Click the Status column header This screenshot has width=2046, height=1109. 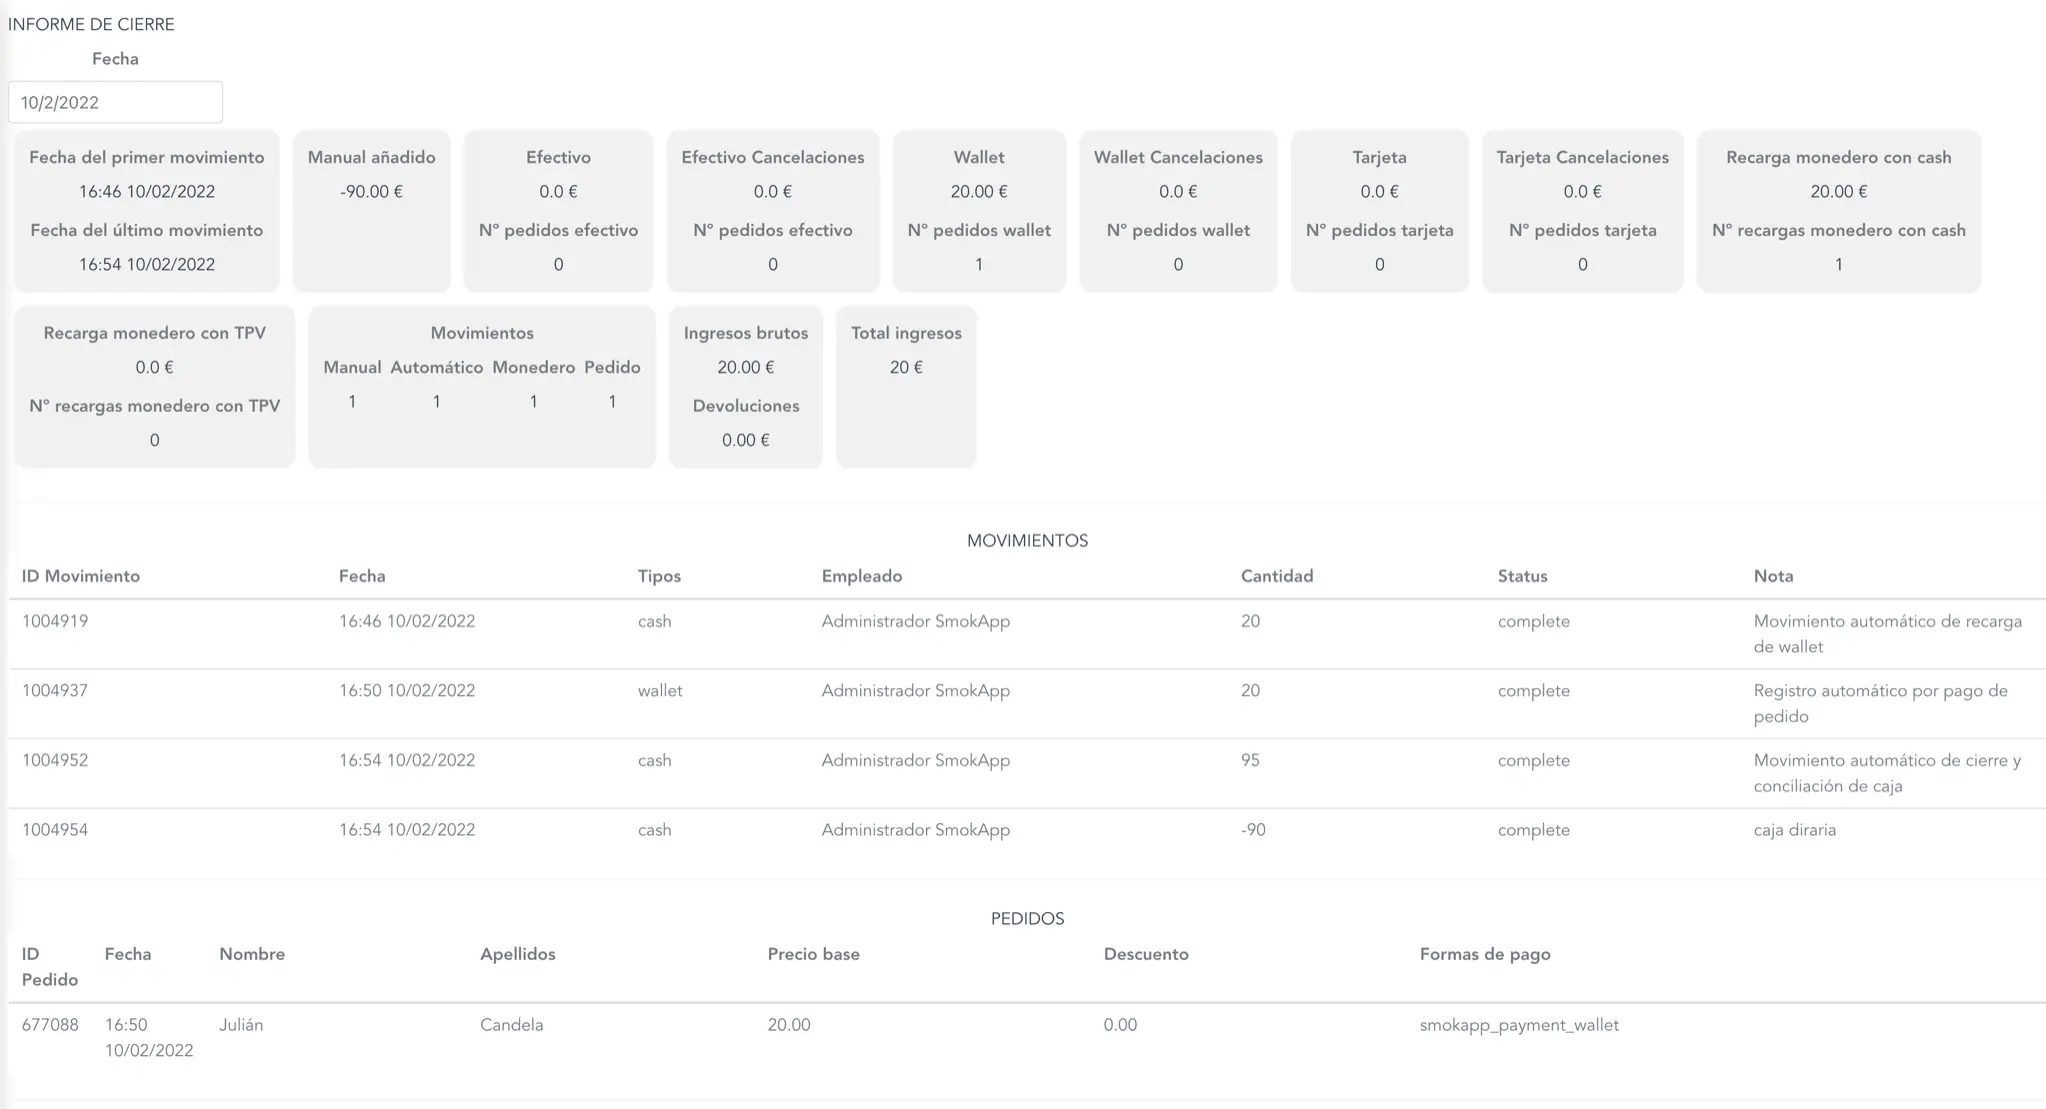(1522, 576)
